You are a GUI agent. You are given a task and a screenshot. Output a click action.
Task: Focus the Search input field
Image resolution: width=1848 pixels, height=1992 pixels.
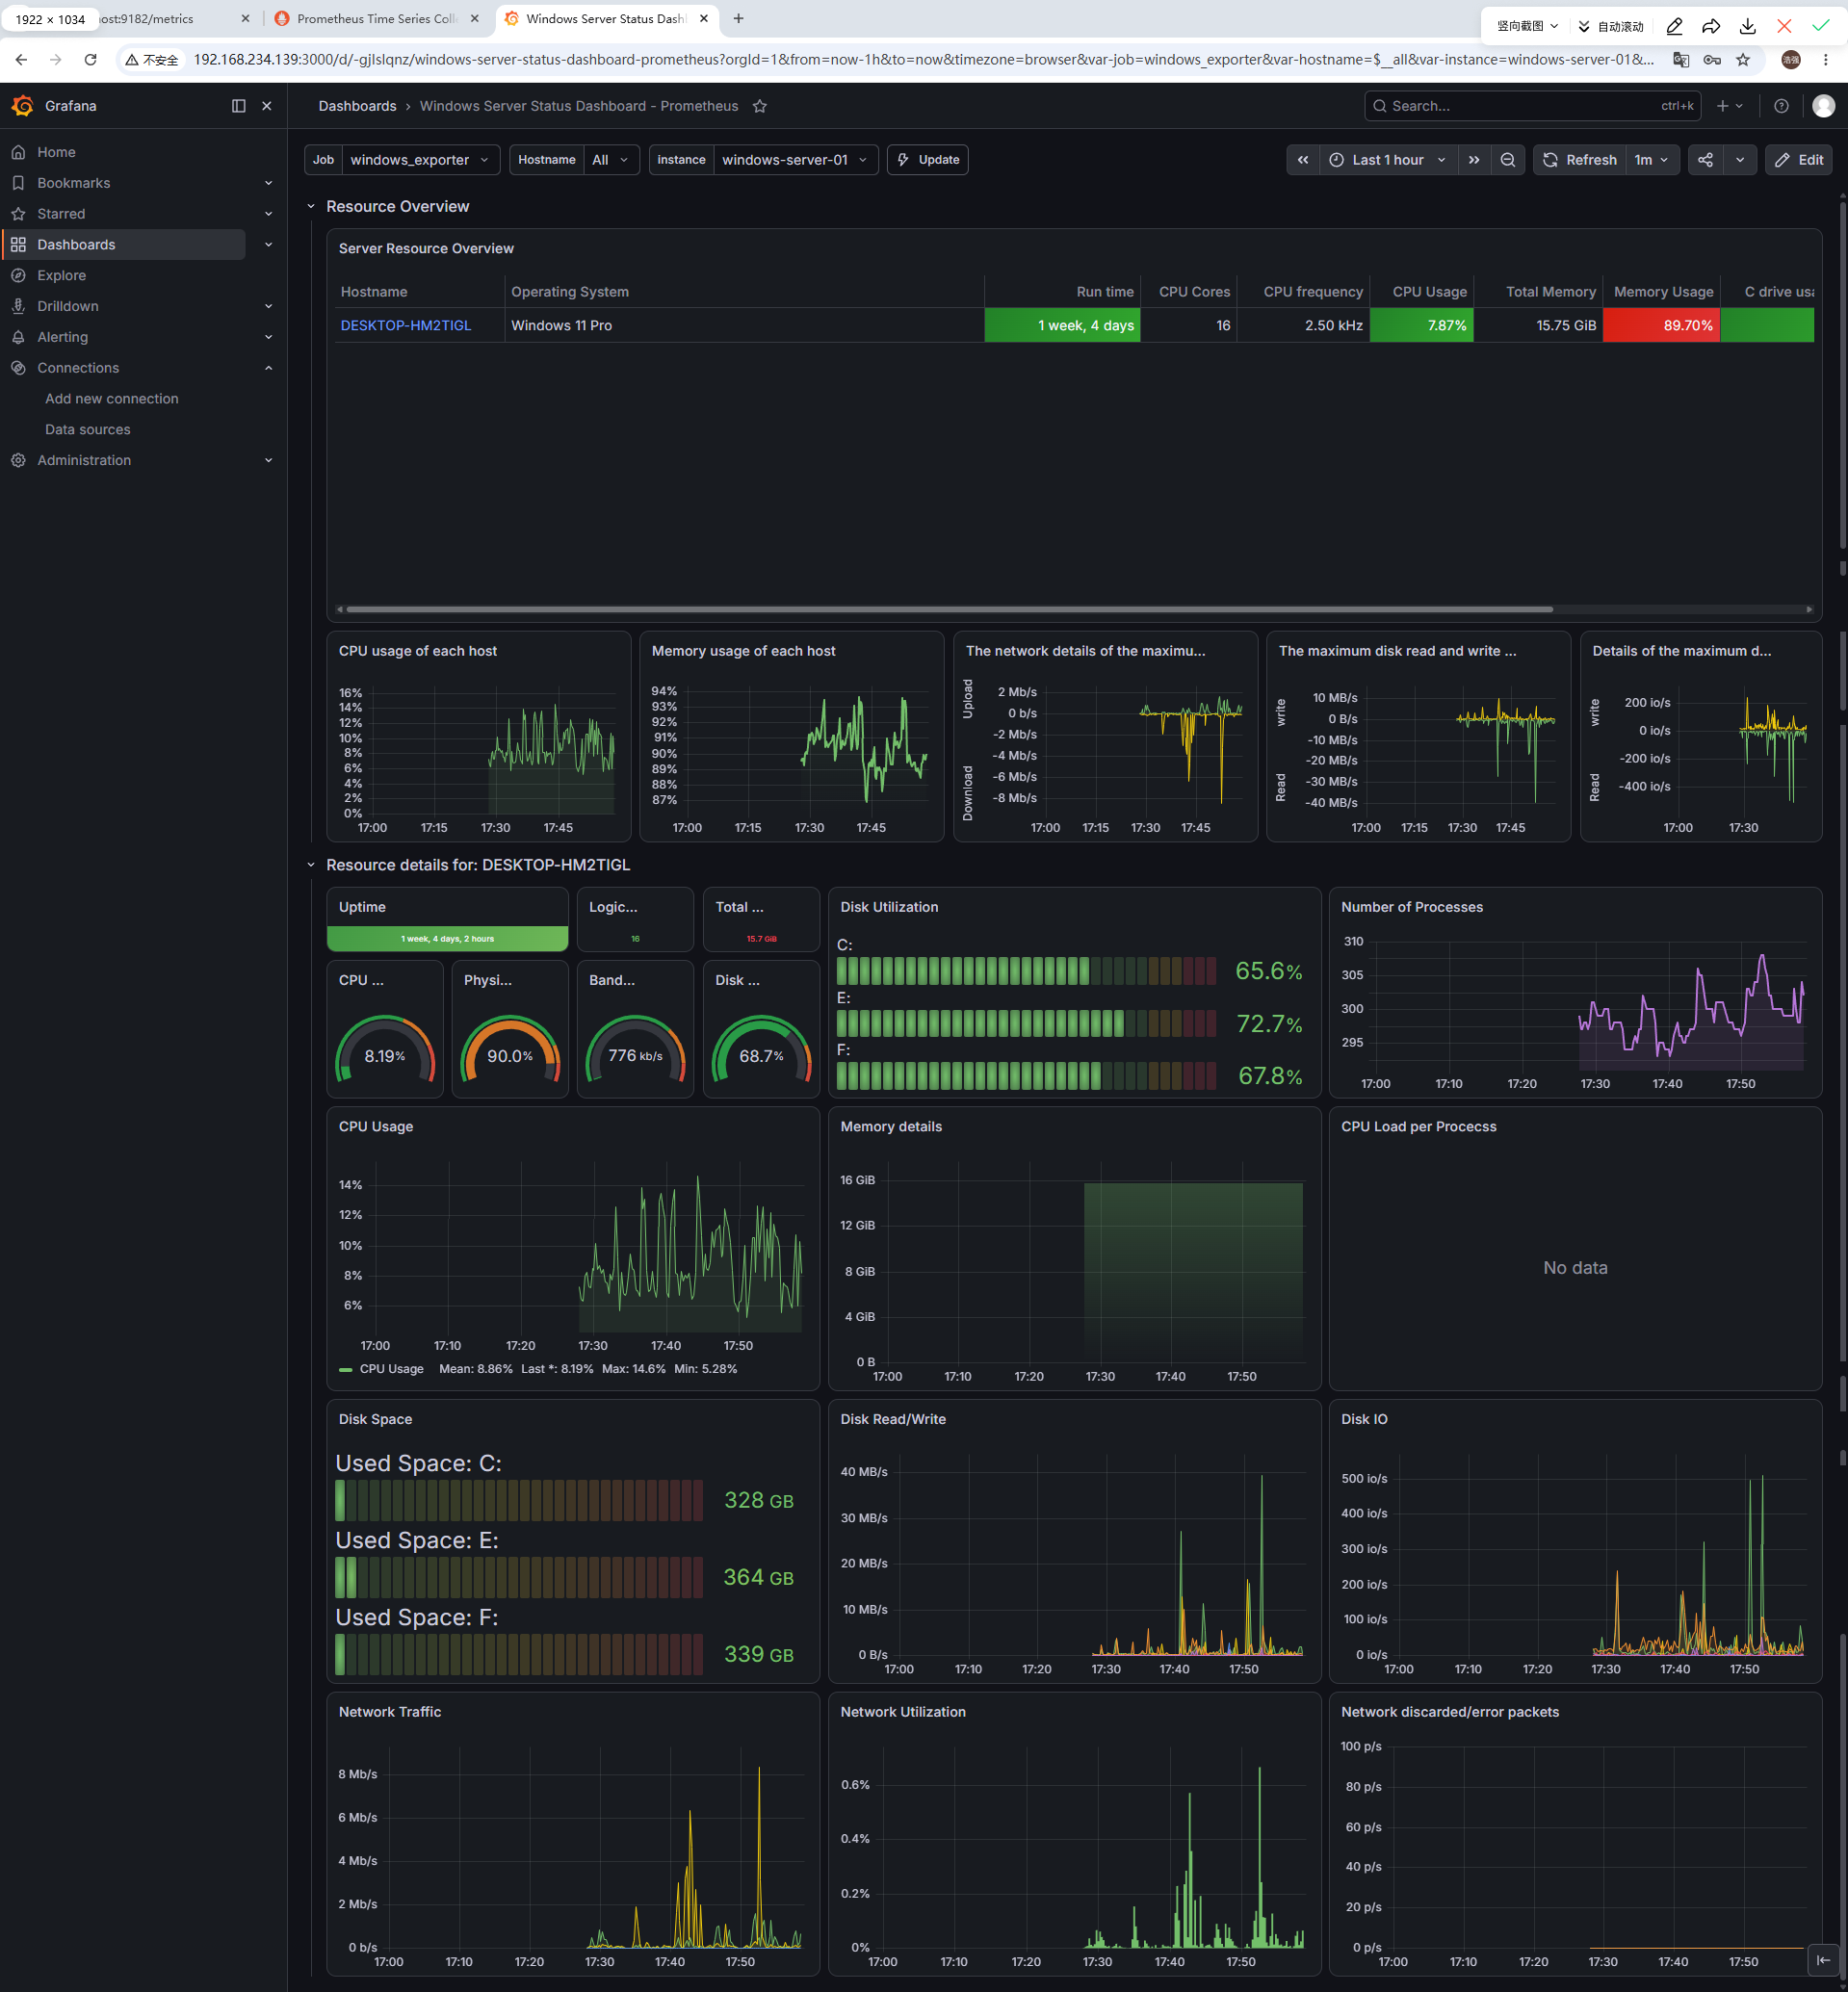(1532, 106)
